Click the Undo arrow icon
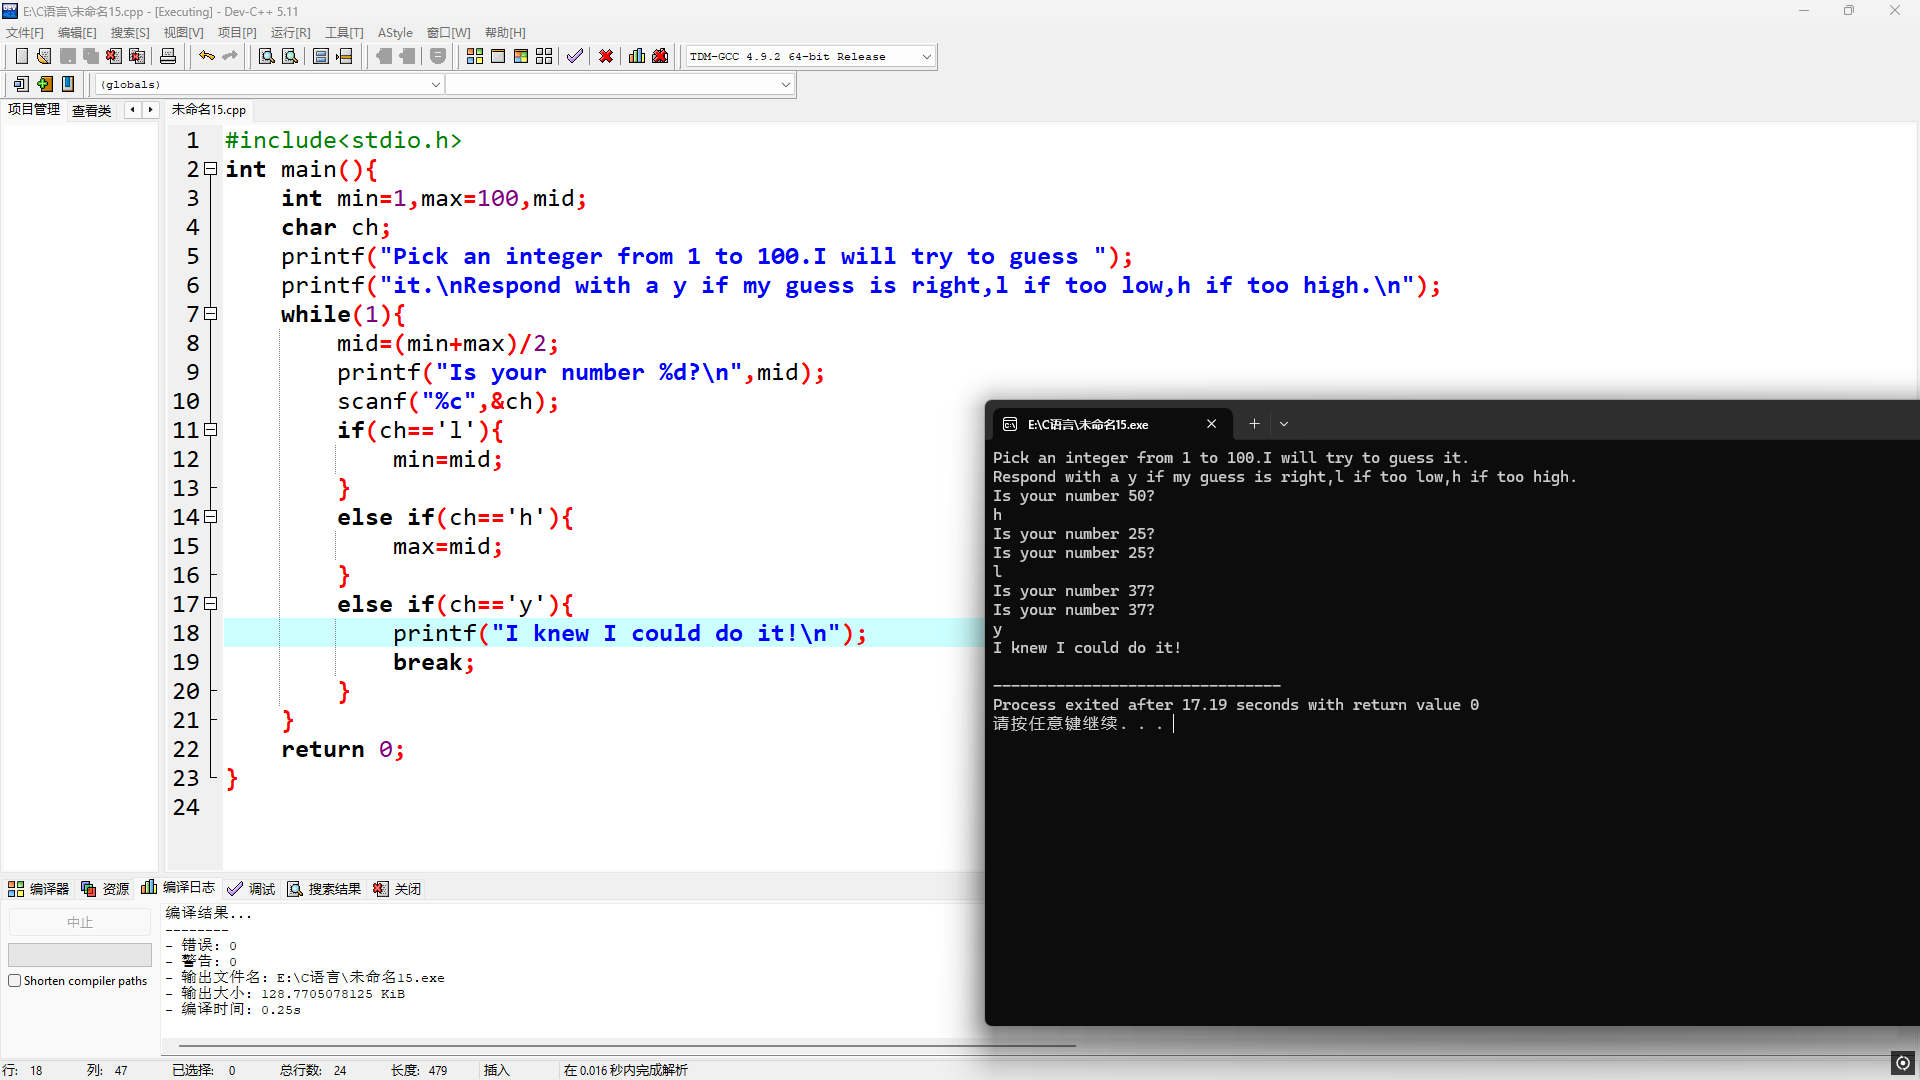 [x=206, y=57]
